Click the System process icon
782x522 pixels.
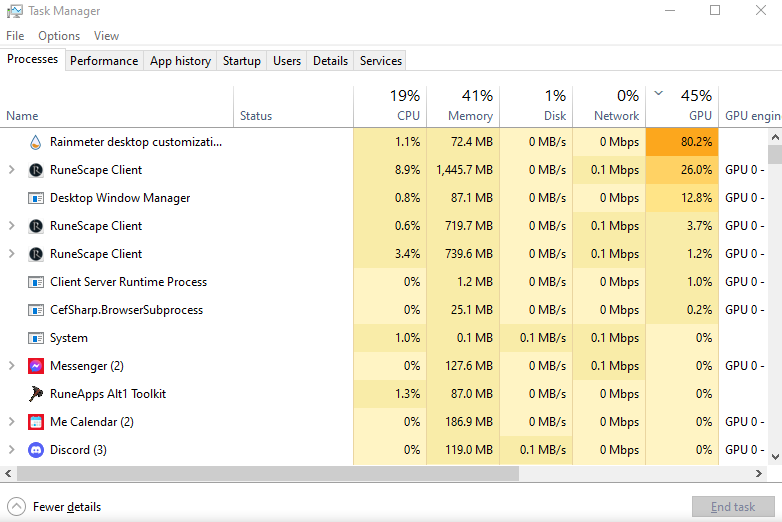click(35, 338)
